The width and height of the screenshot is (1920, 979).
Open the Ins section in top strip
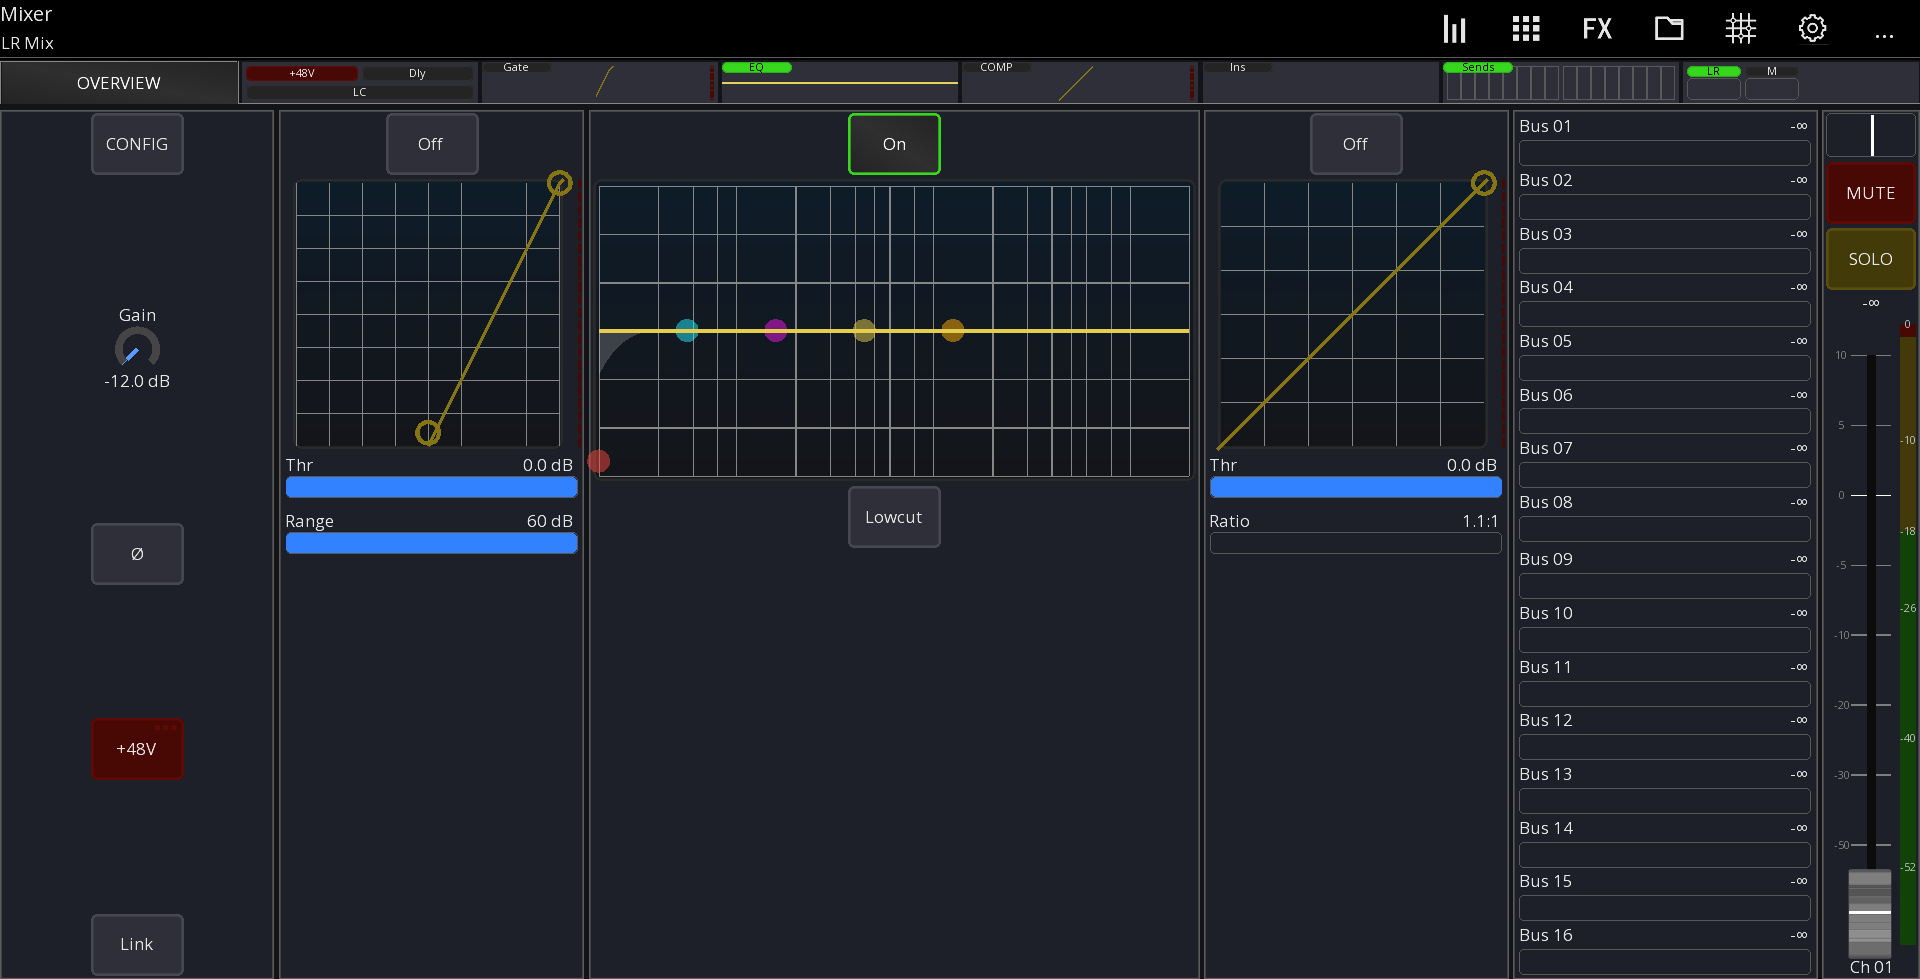pos(1320,82)
